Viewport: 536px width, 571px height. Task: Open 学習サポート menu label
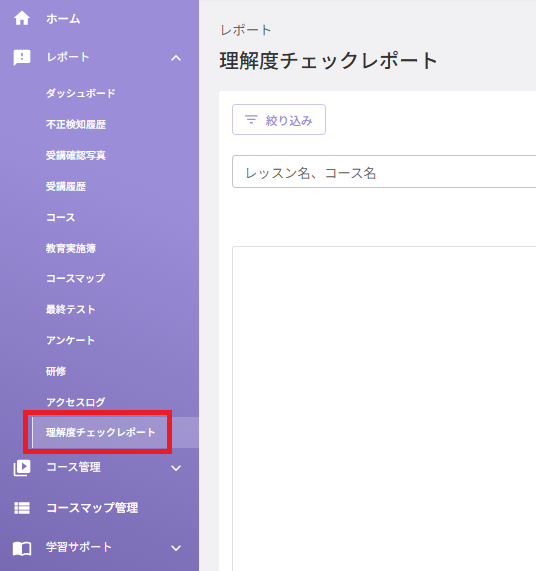coord(79,547)
